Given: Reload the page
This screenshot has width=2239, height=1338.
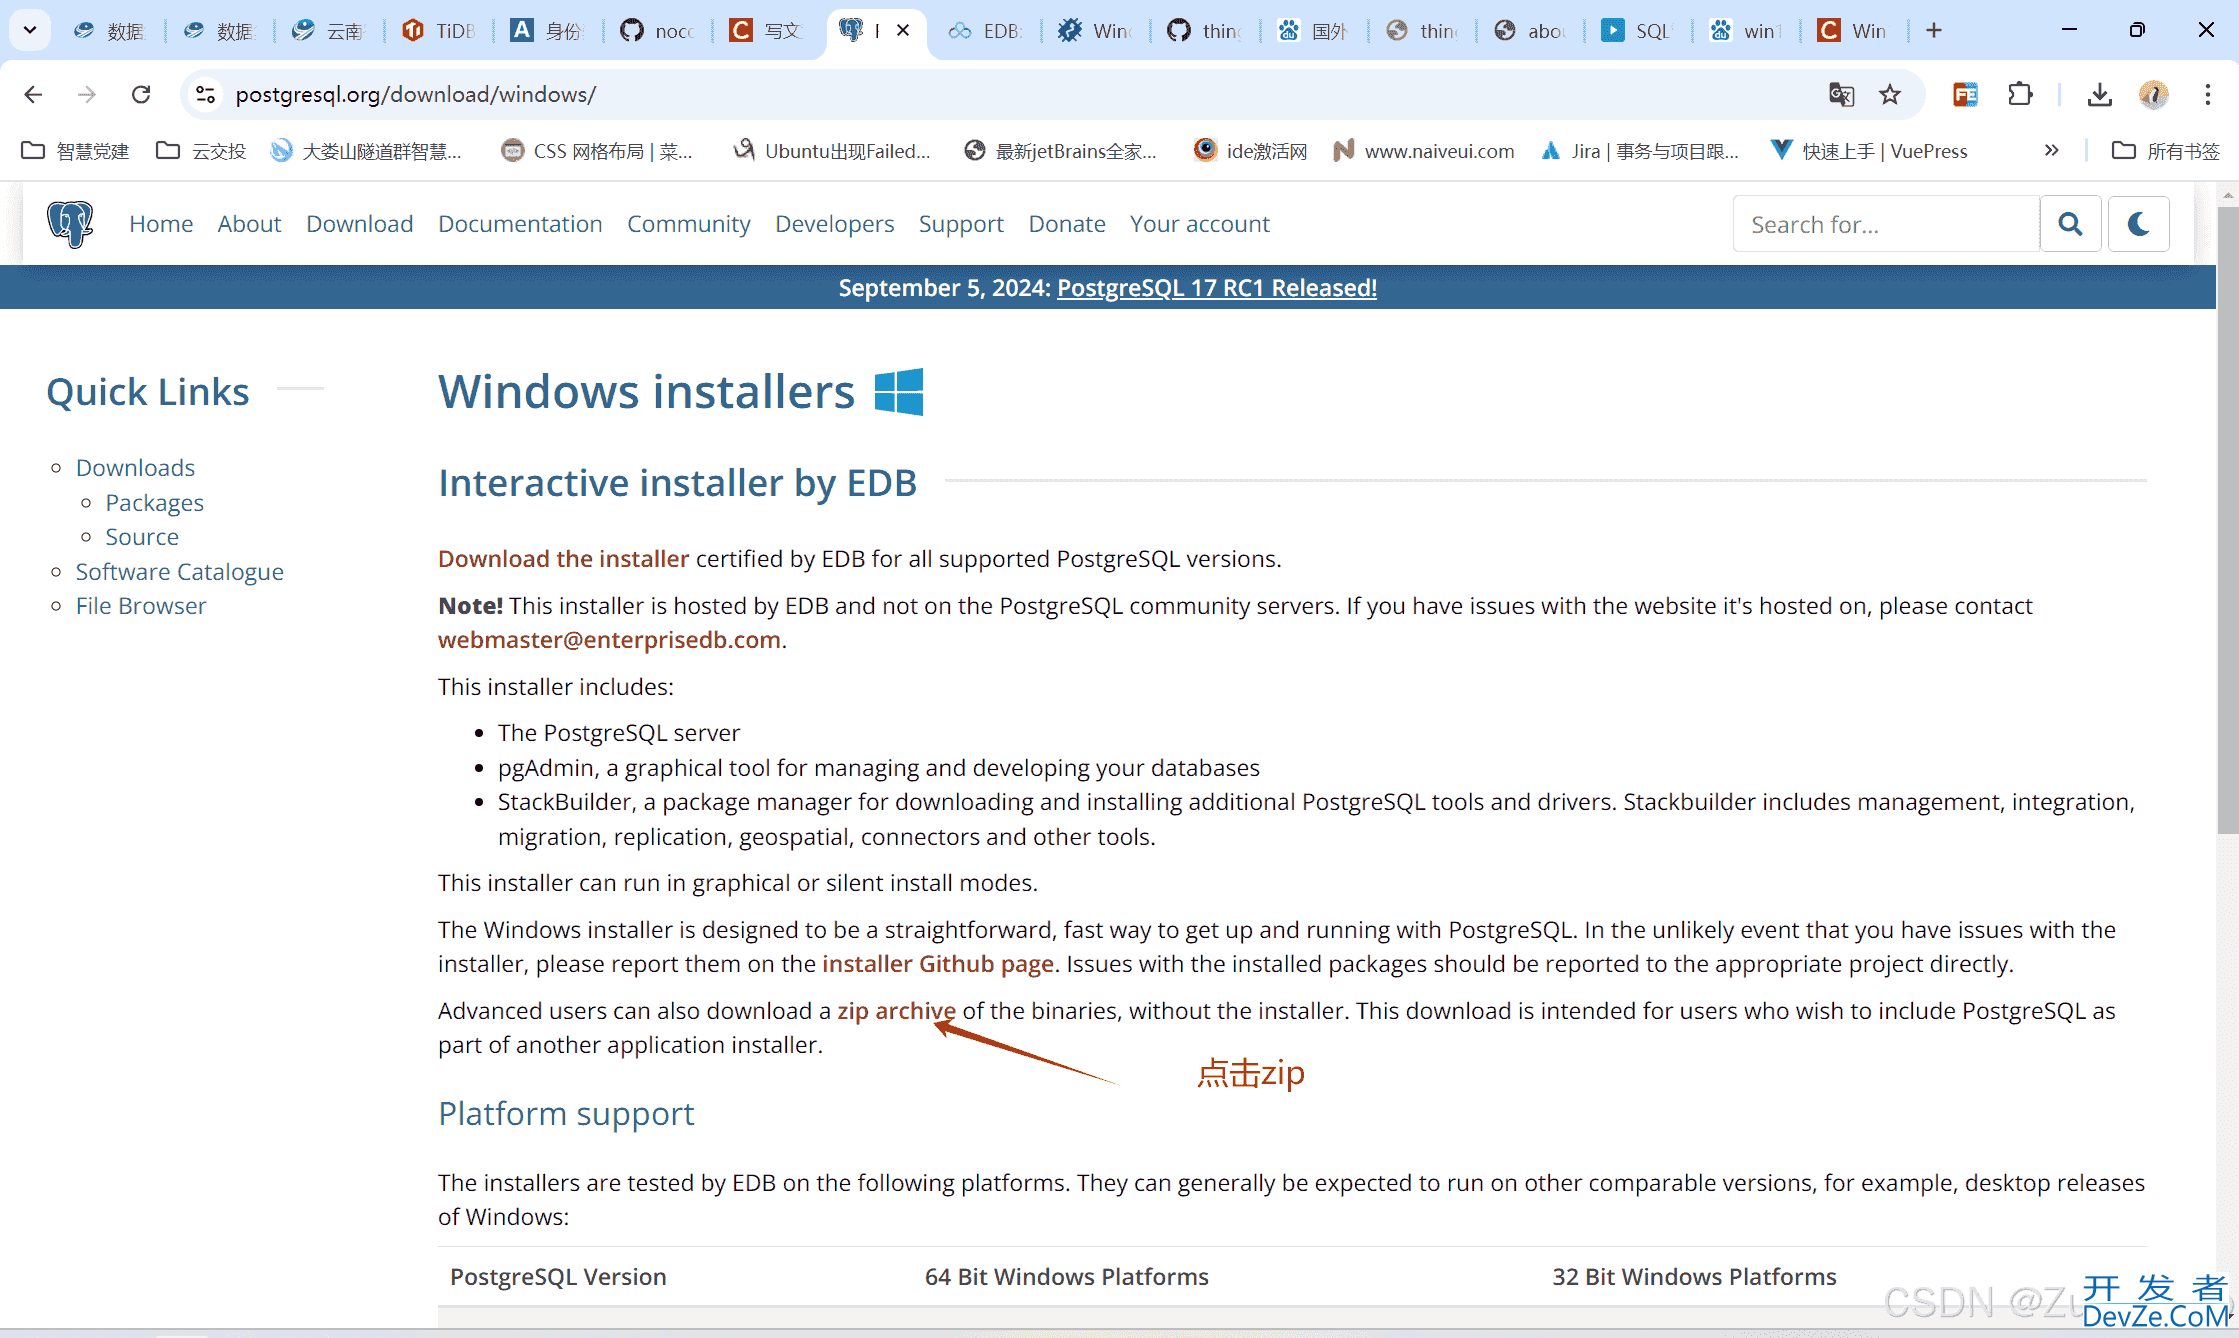Looking at the screenshot, I should [141, 94].
